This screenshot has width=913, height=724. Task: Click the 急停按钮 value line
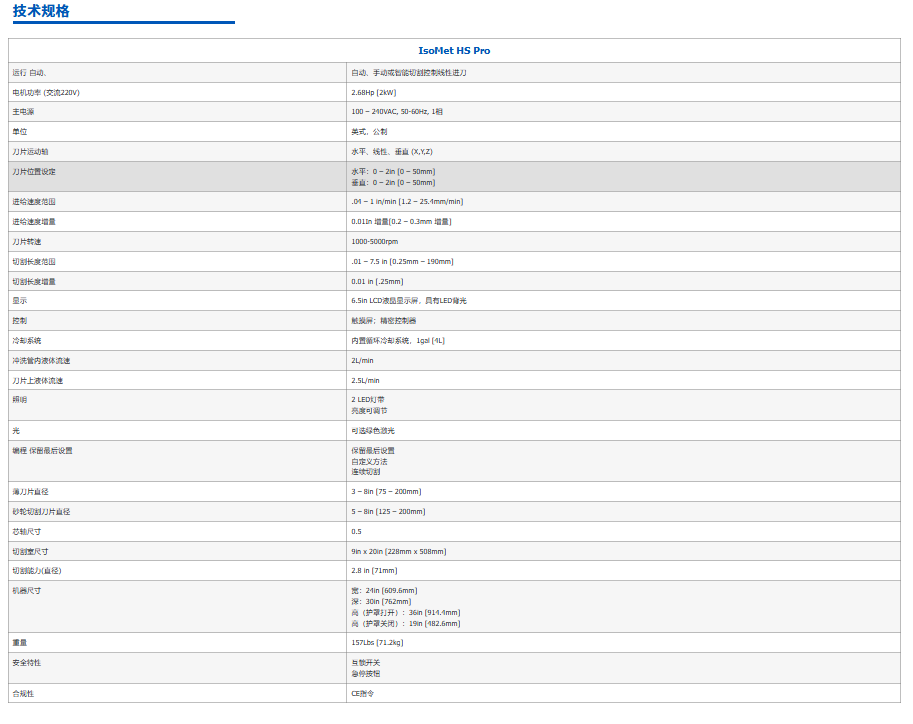pos(366,674)
